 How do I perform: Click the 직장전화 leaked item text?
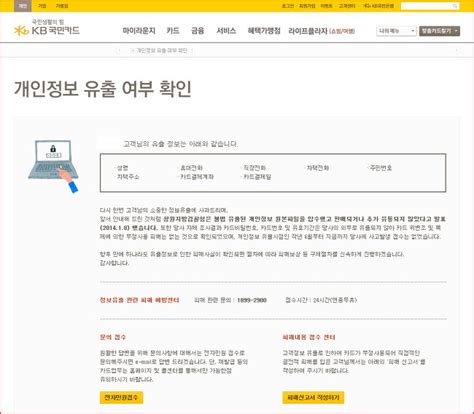click(254, 168)
